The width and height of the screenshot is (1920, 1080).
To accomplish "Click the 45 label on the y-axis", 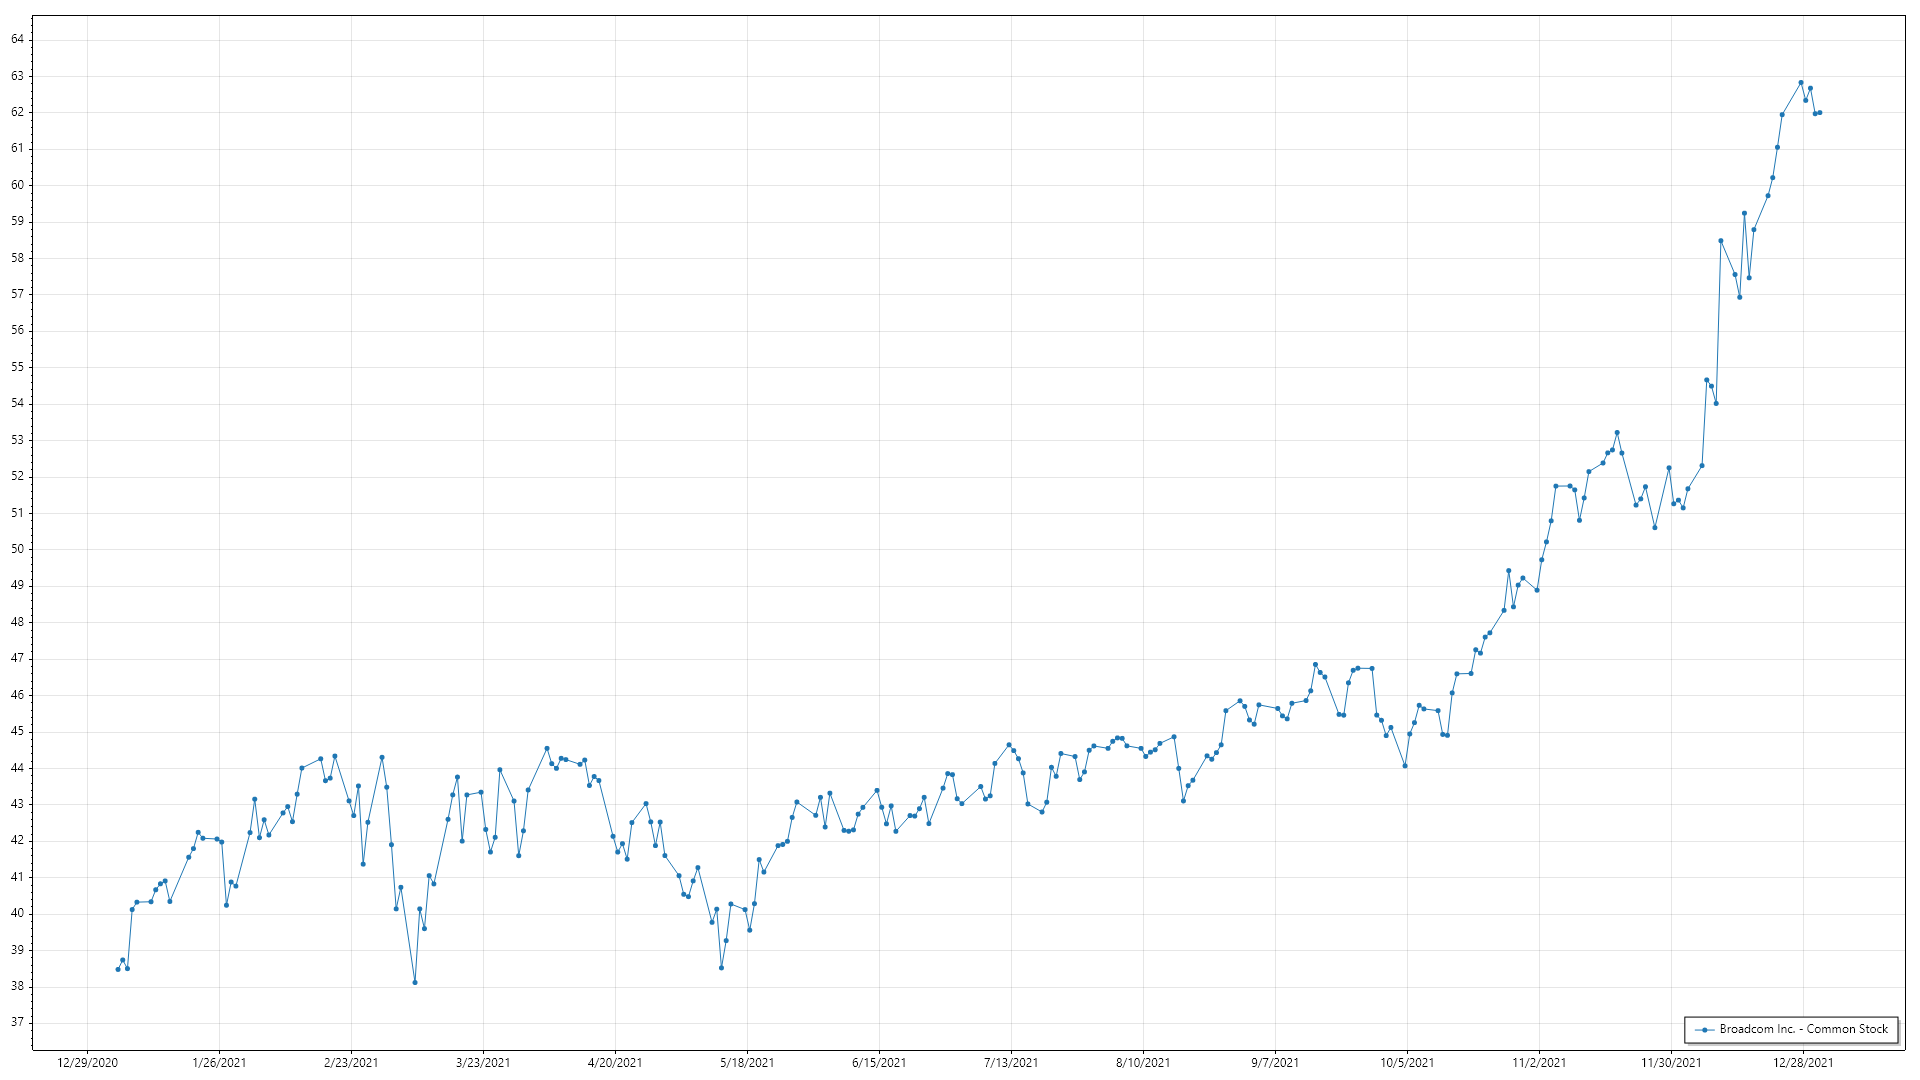I will [x=18, y=731].
